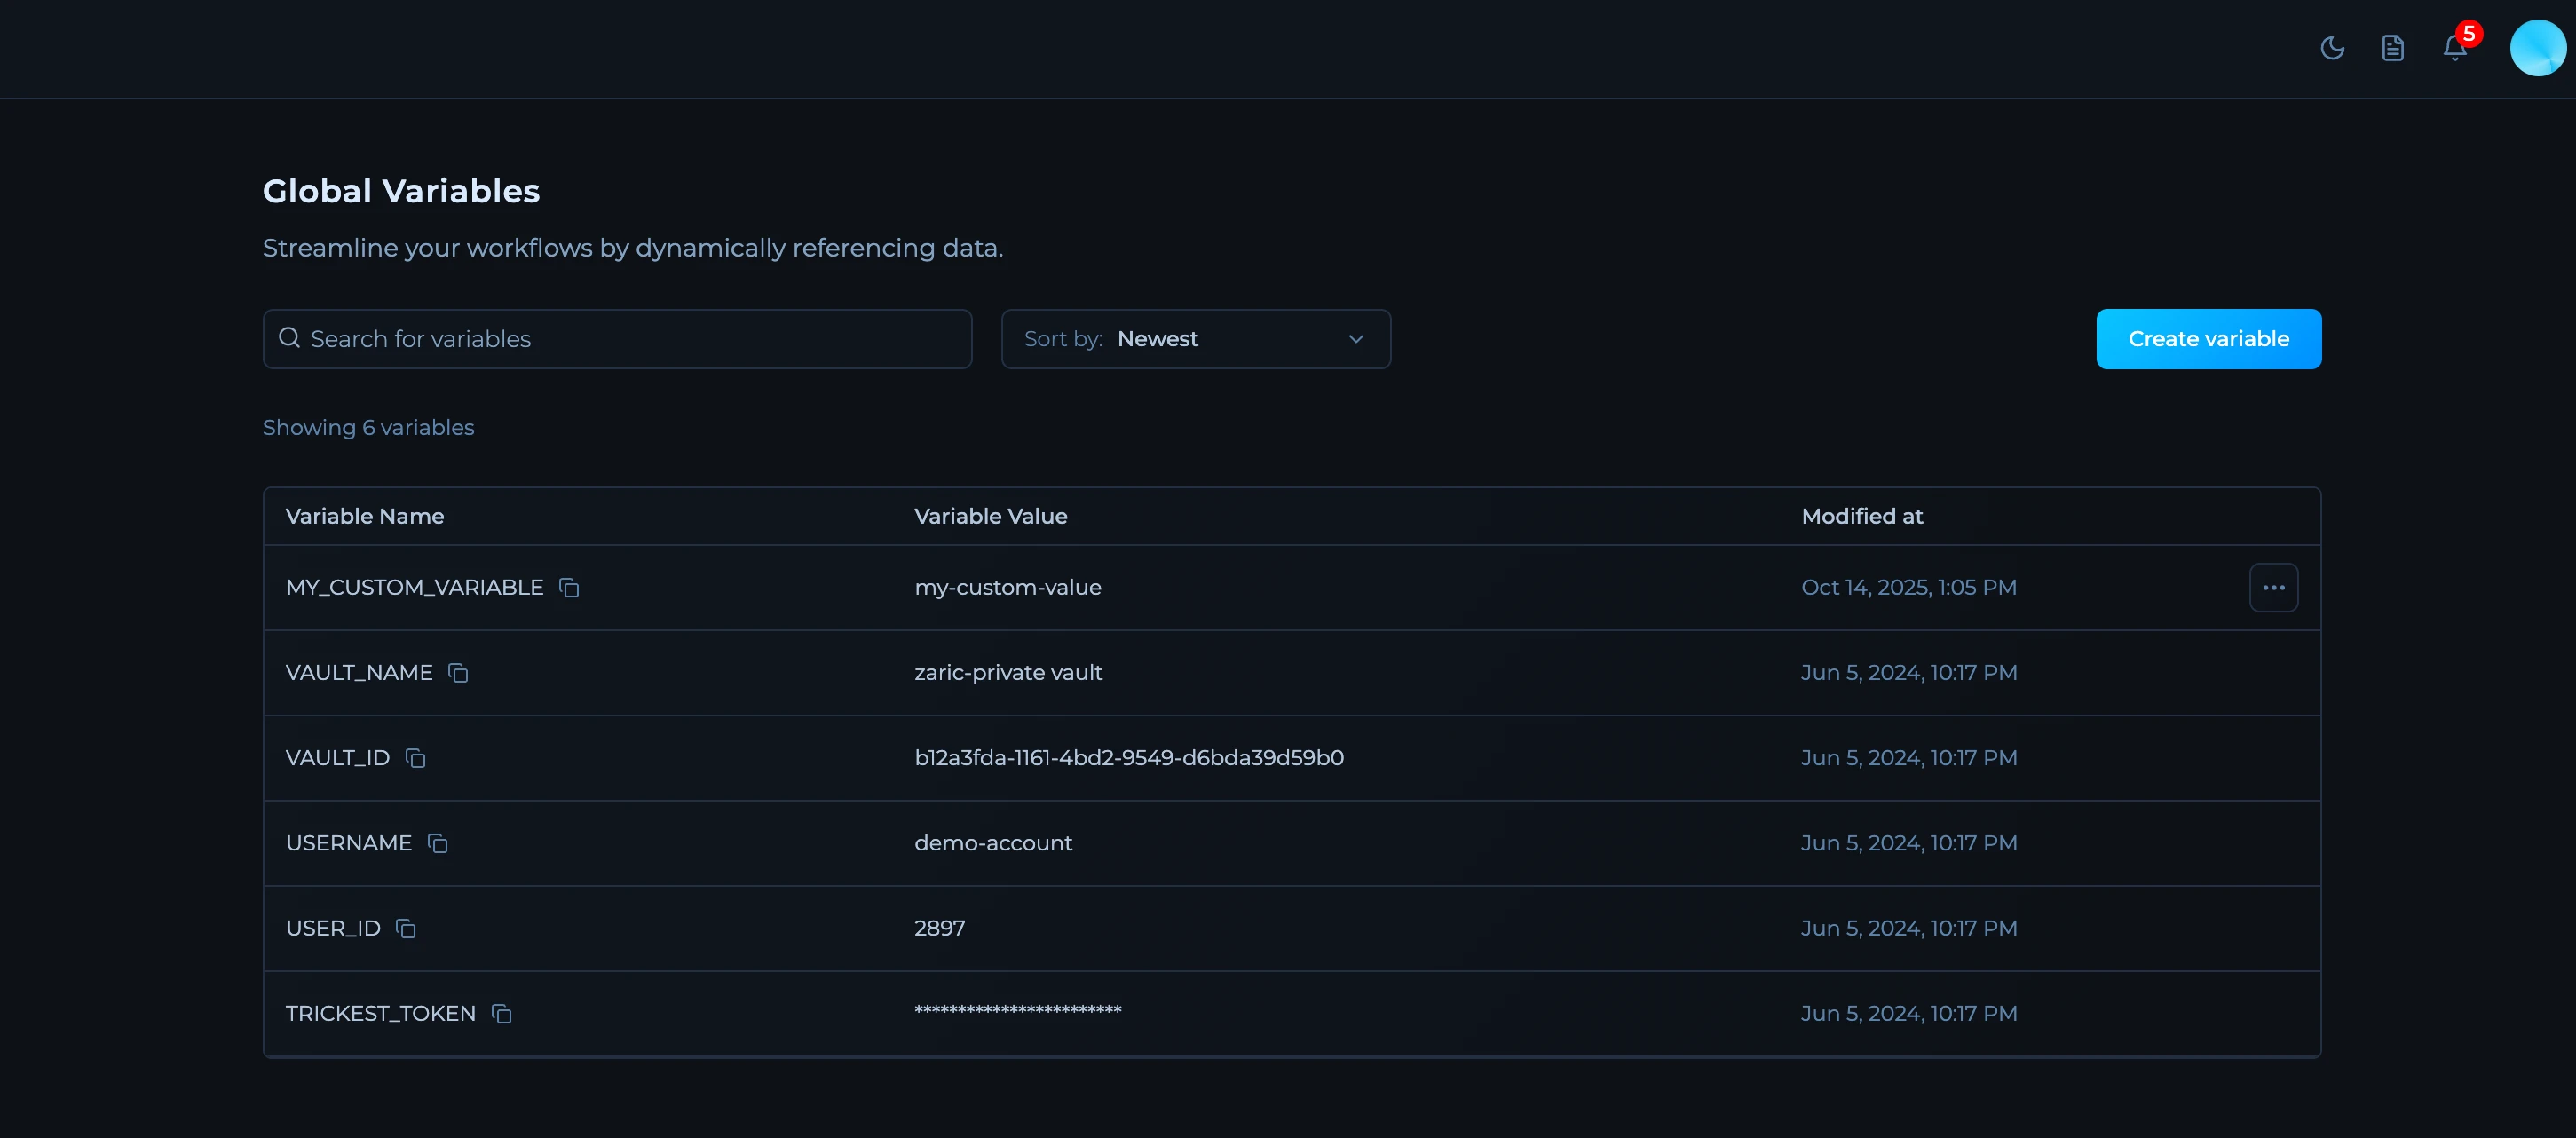The width and height of the screenshot is (2576, 1138).
Task: Open the documentation page icon
Action: (x=2392, y=48)
